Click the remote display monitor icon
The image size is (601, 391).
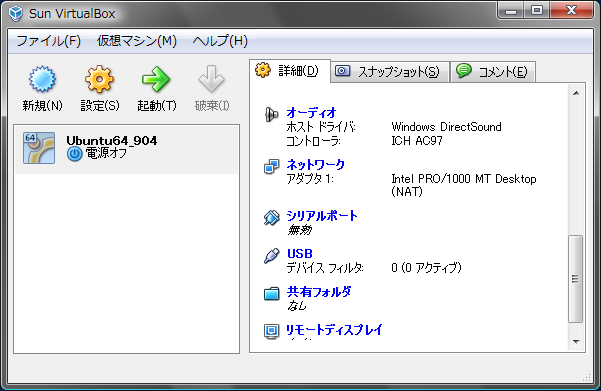[x=271, y=331]
